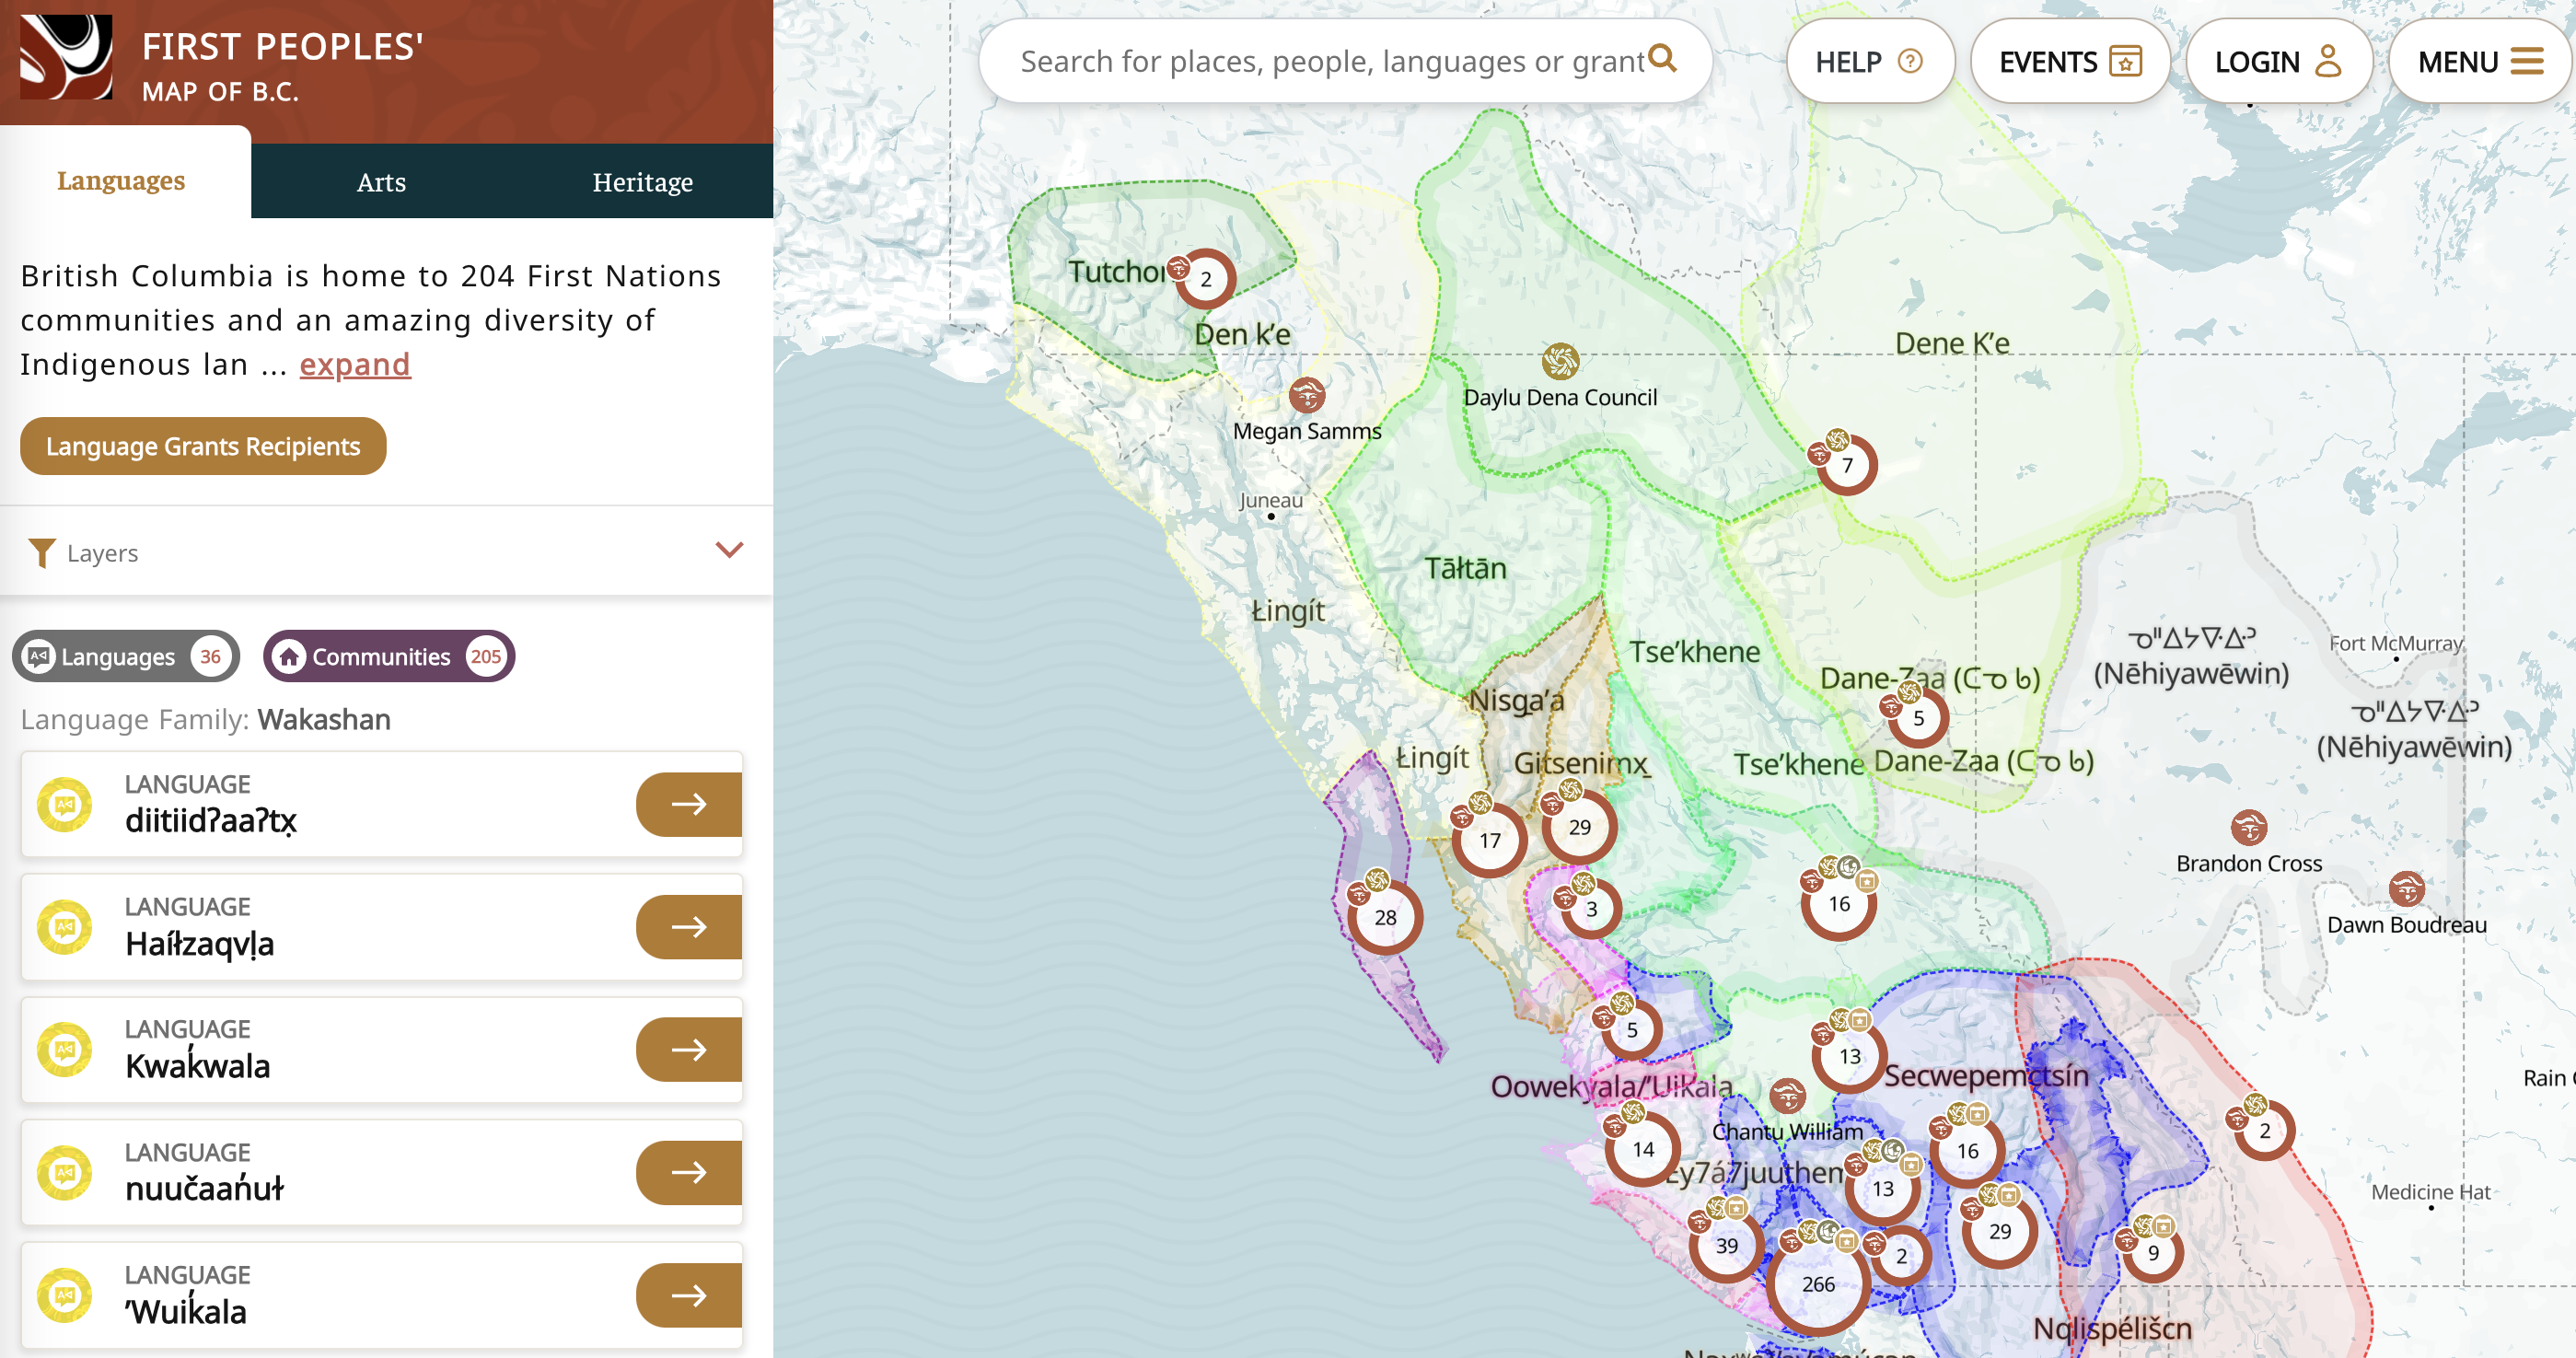Select the cluster marker showing 28
This screenshot has height=1358, width=2576.
coord(1384,917)
